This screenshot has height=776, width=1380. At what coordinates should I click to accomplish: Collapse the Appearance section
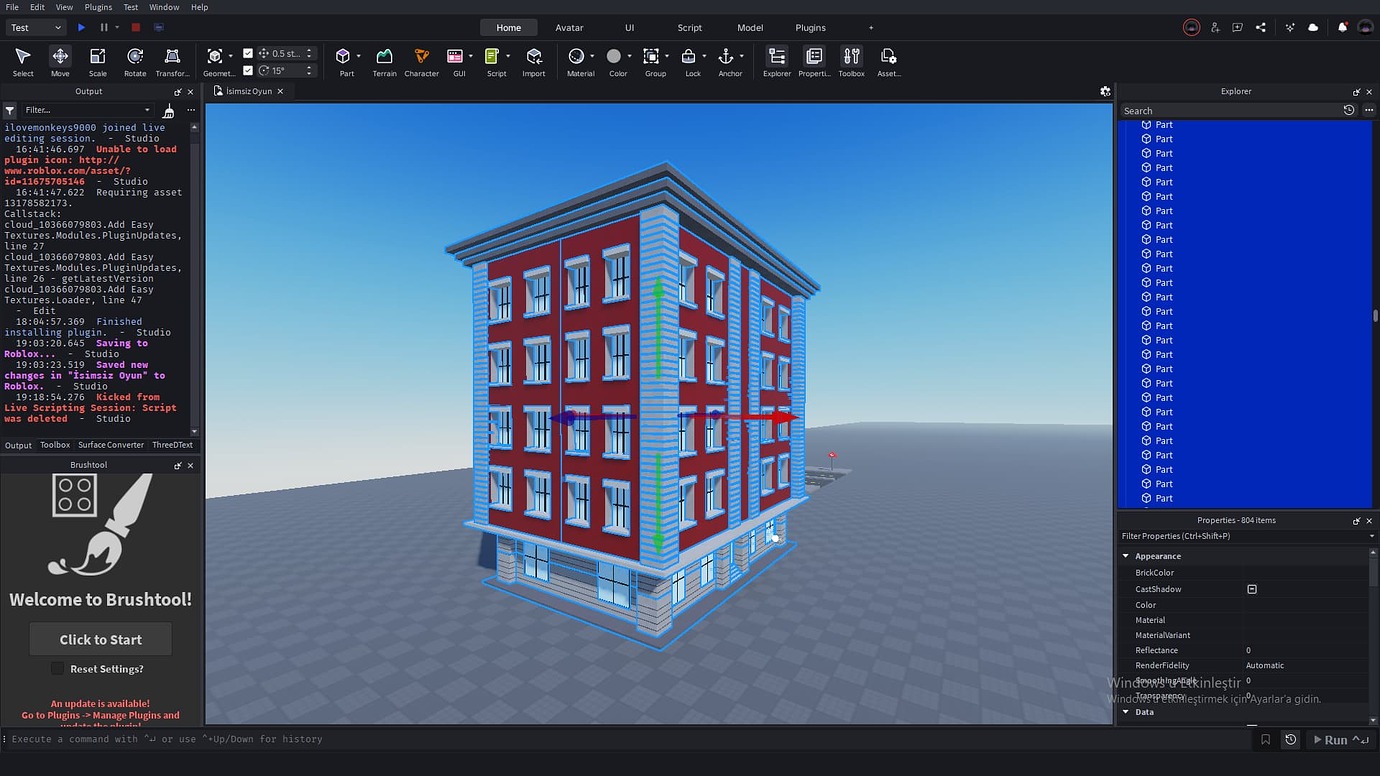tap(1126, 556)
